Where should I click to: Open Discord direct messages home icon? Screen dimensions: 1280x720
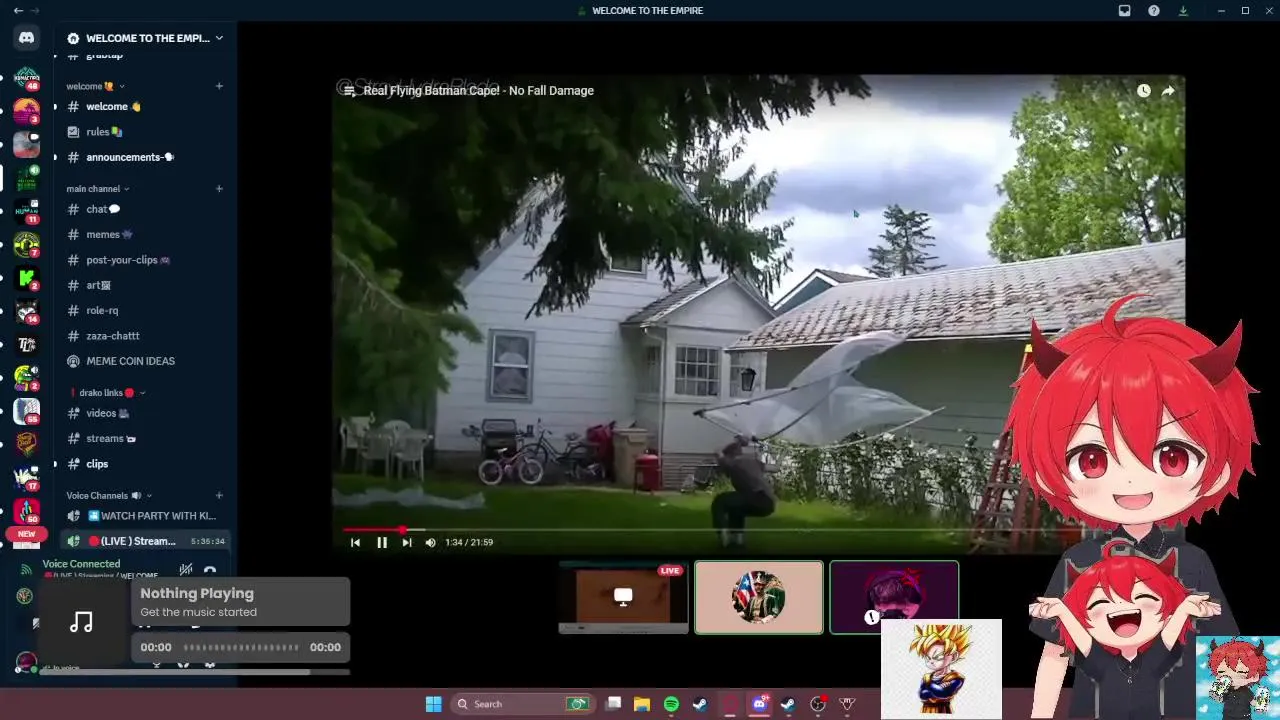27,38
